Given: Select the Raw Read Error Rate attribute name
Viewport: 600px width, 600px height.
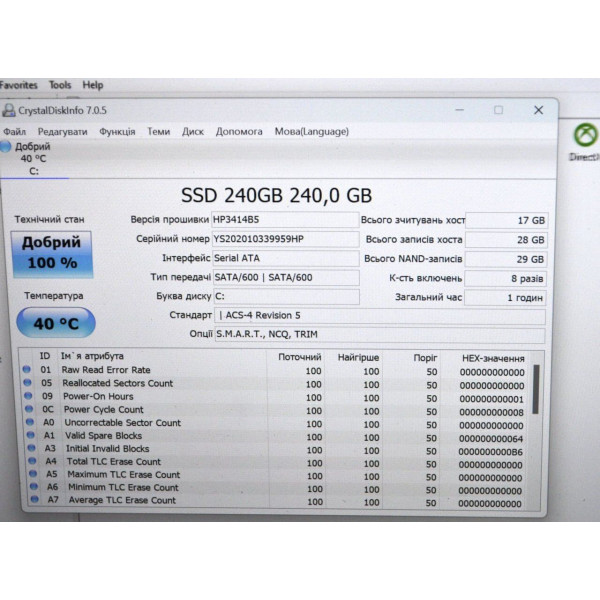Looking at the screenshot, I should 106,370.
